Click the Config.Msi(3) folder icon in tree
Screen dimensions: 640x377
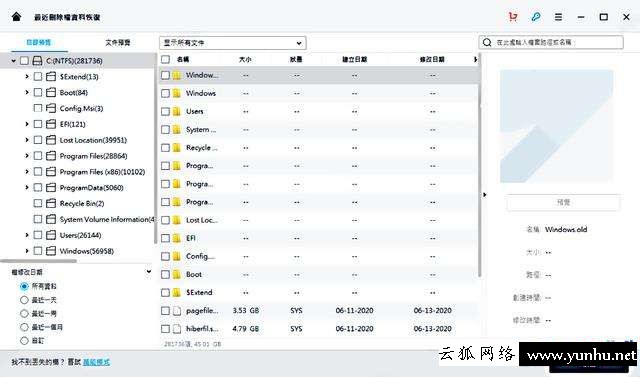pos(51,109)
